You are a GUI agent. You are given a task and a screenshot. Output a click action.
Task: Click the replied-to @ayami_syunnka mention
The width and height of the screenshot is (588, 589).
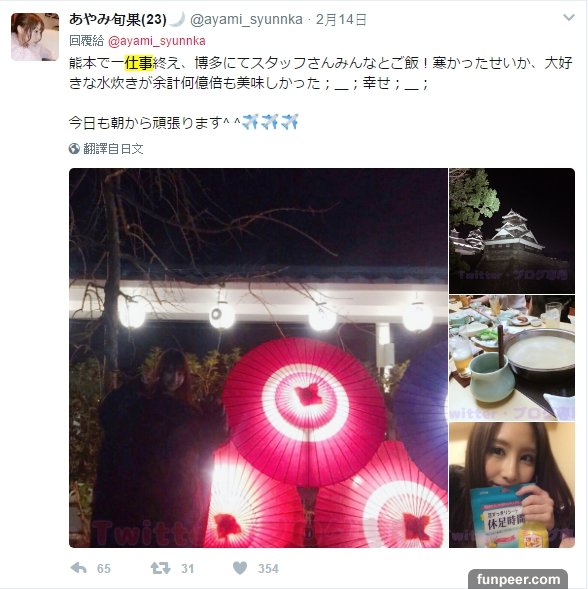(x=157, y=41)
